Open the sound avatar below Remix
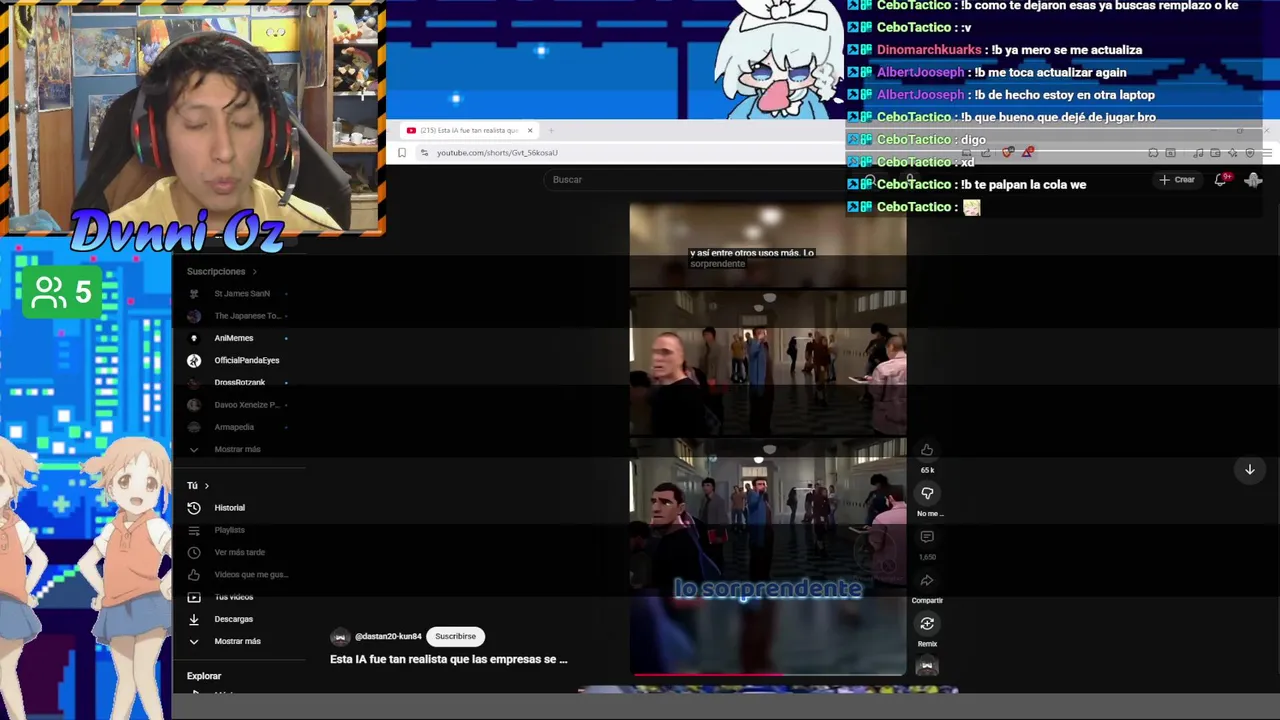Screen dimensions: 1280x720 point(927,666)
